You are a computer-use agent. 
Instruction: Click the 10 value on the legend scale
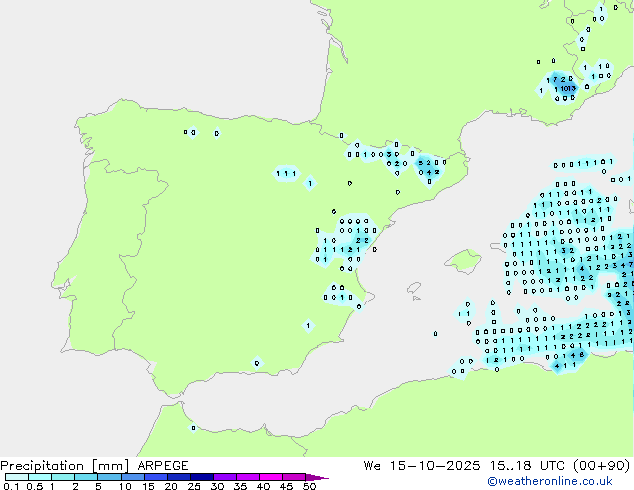(x=124, y=487)
